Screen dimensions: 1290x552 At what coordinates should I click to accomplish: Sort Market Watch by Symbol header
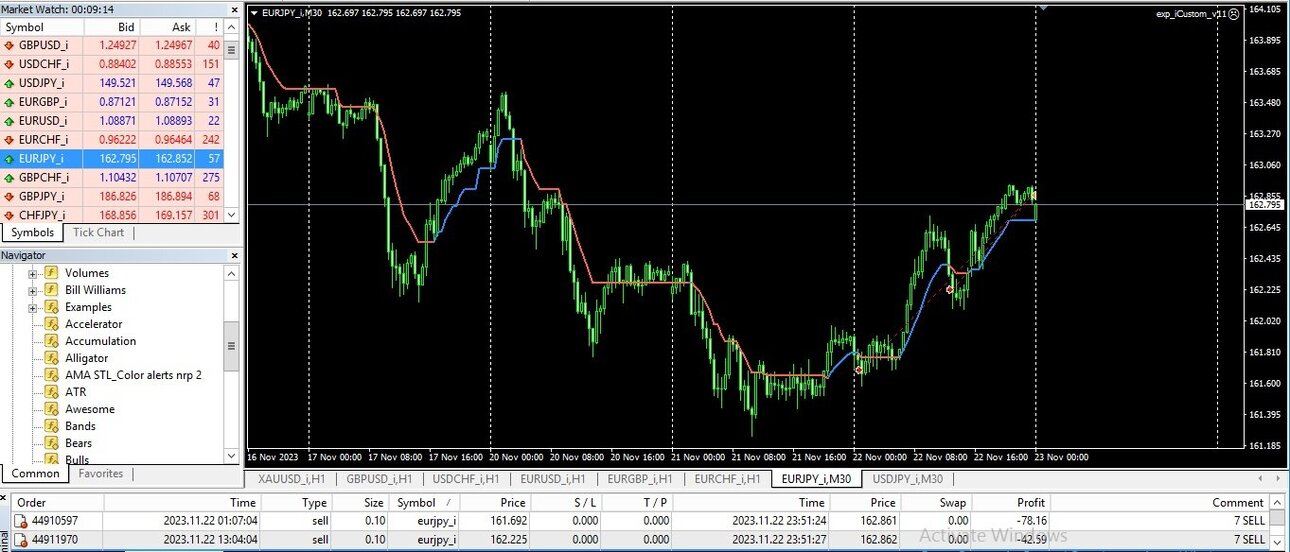click(x=42, y=27)
